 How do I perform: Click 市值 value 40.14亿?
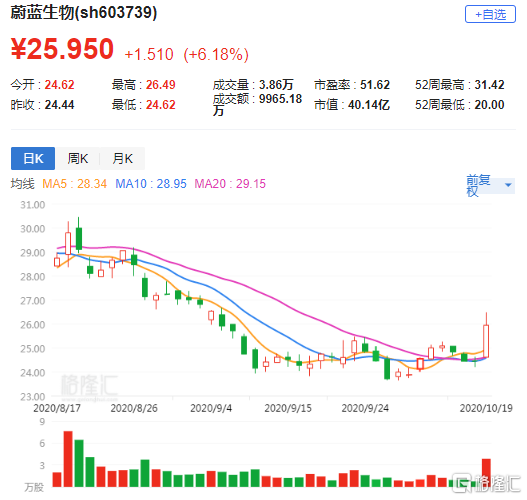pyautogui.click(x=369, y=105)
